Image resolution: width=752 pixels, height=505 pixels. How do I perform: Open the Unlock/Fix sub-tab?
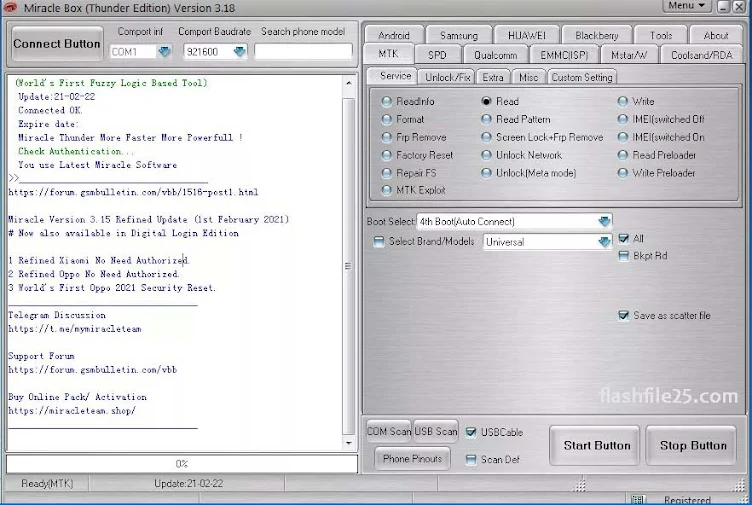tap(447, 77)
